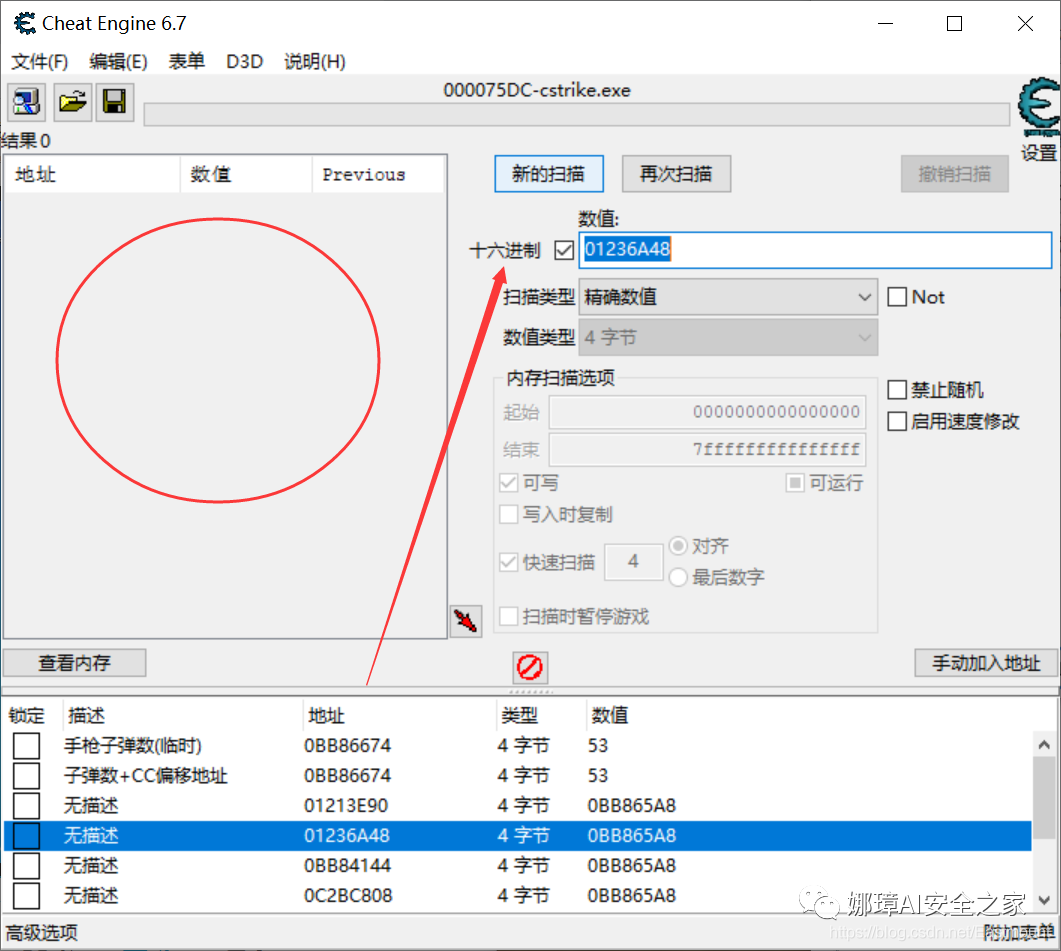Click the 类型 column header

click(520, 715)
